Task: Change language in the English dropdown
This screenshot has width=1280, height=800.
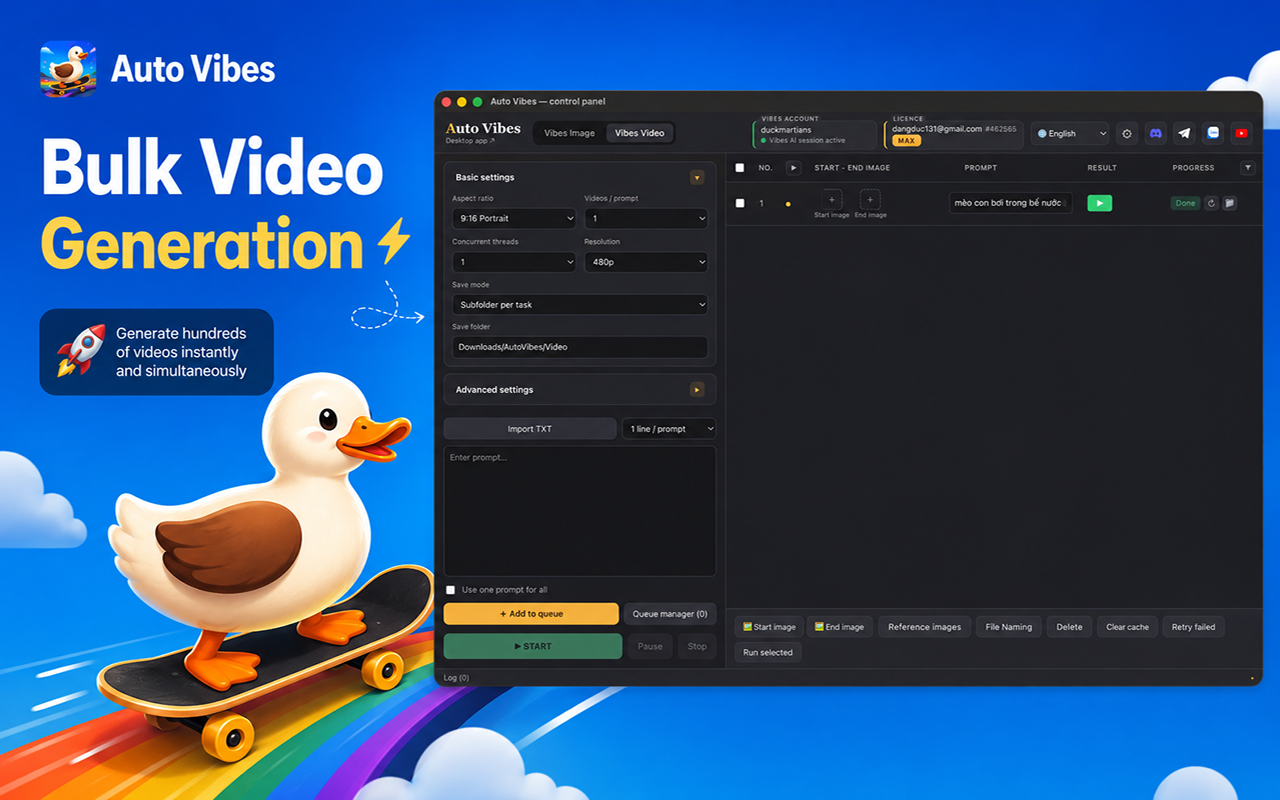Action: click(1070, 133)
